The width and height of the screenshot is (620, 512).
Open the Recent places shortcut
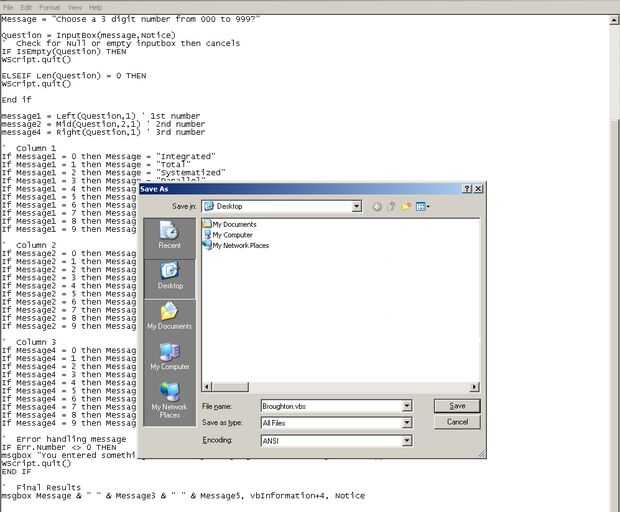(169, 234)
